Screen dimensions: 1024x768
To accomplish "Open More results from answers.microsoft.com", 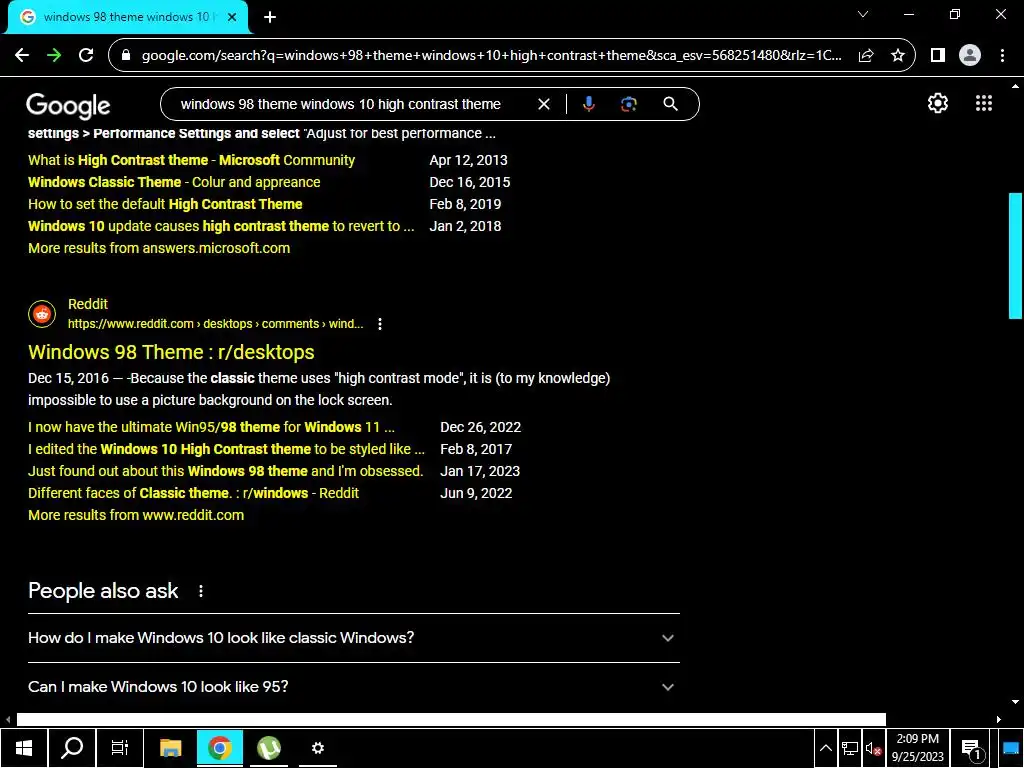I will click(159, 248).
